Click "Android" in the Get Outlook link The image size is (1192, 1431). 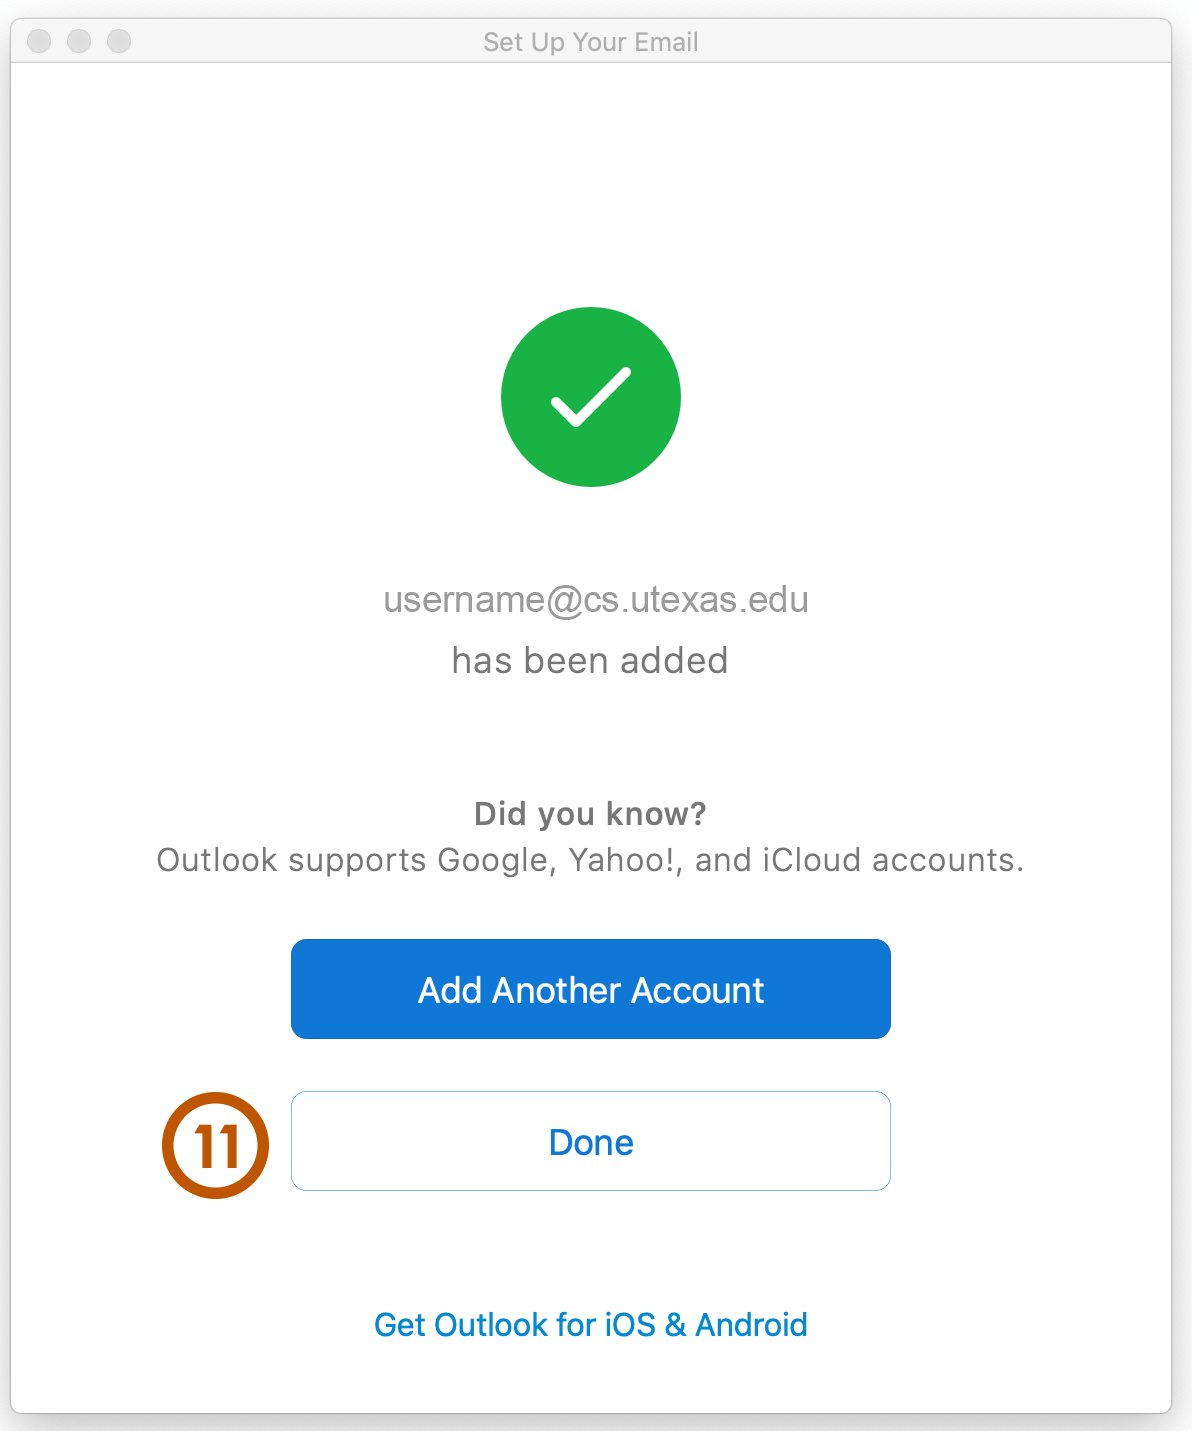pyautogui.click(x=751, y=1325)
